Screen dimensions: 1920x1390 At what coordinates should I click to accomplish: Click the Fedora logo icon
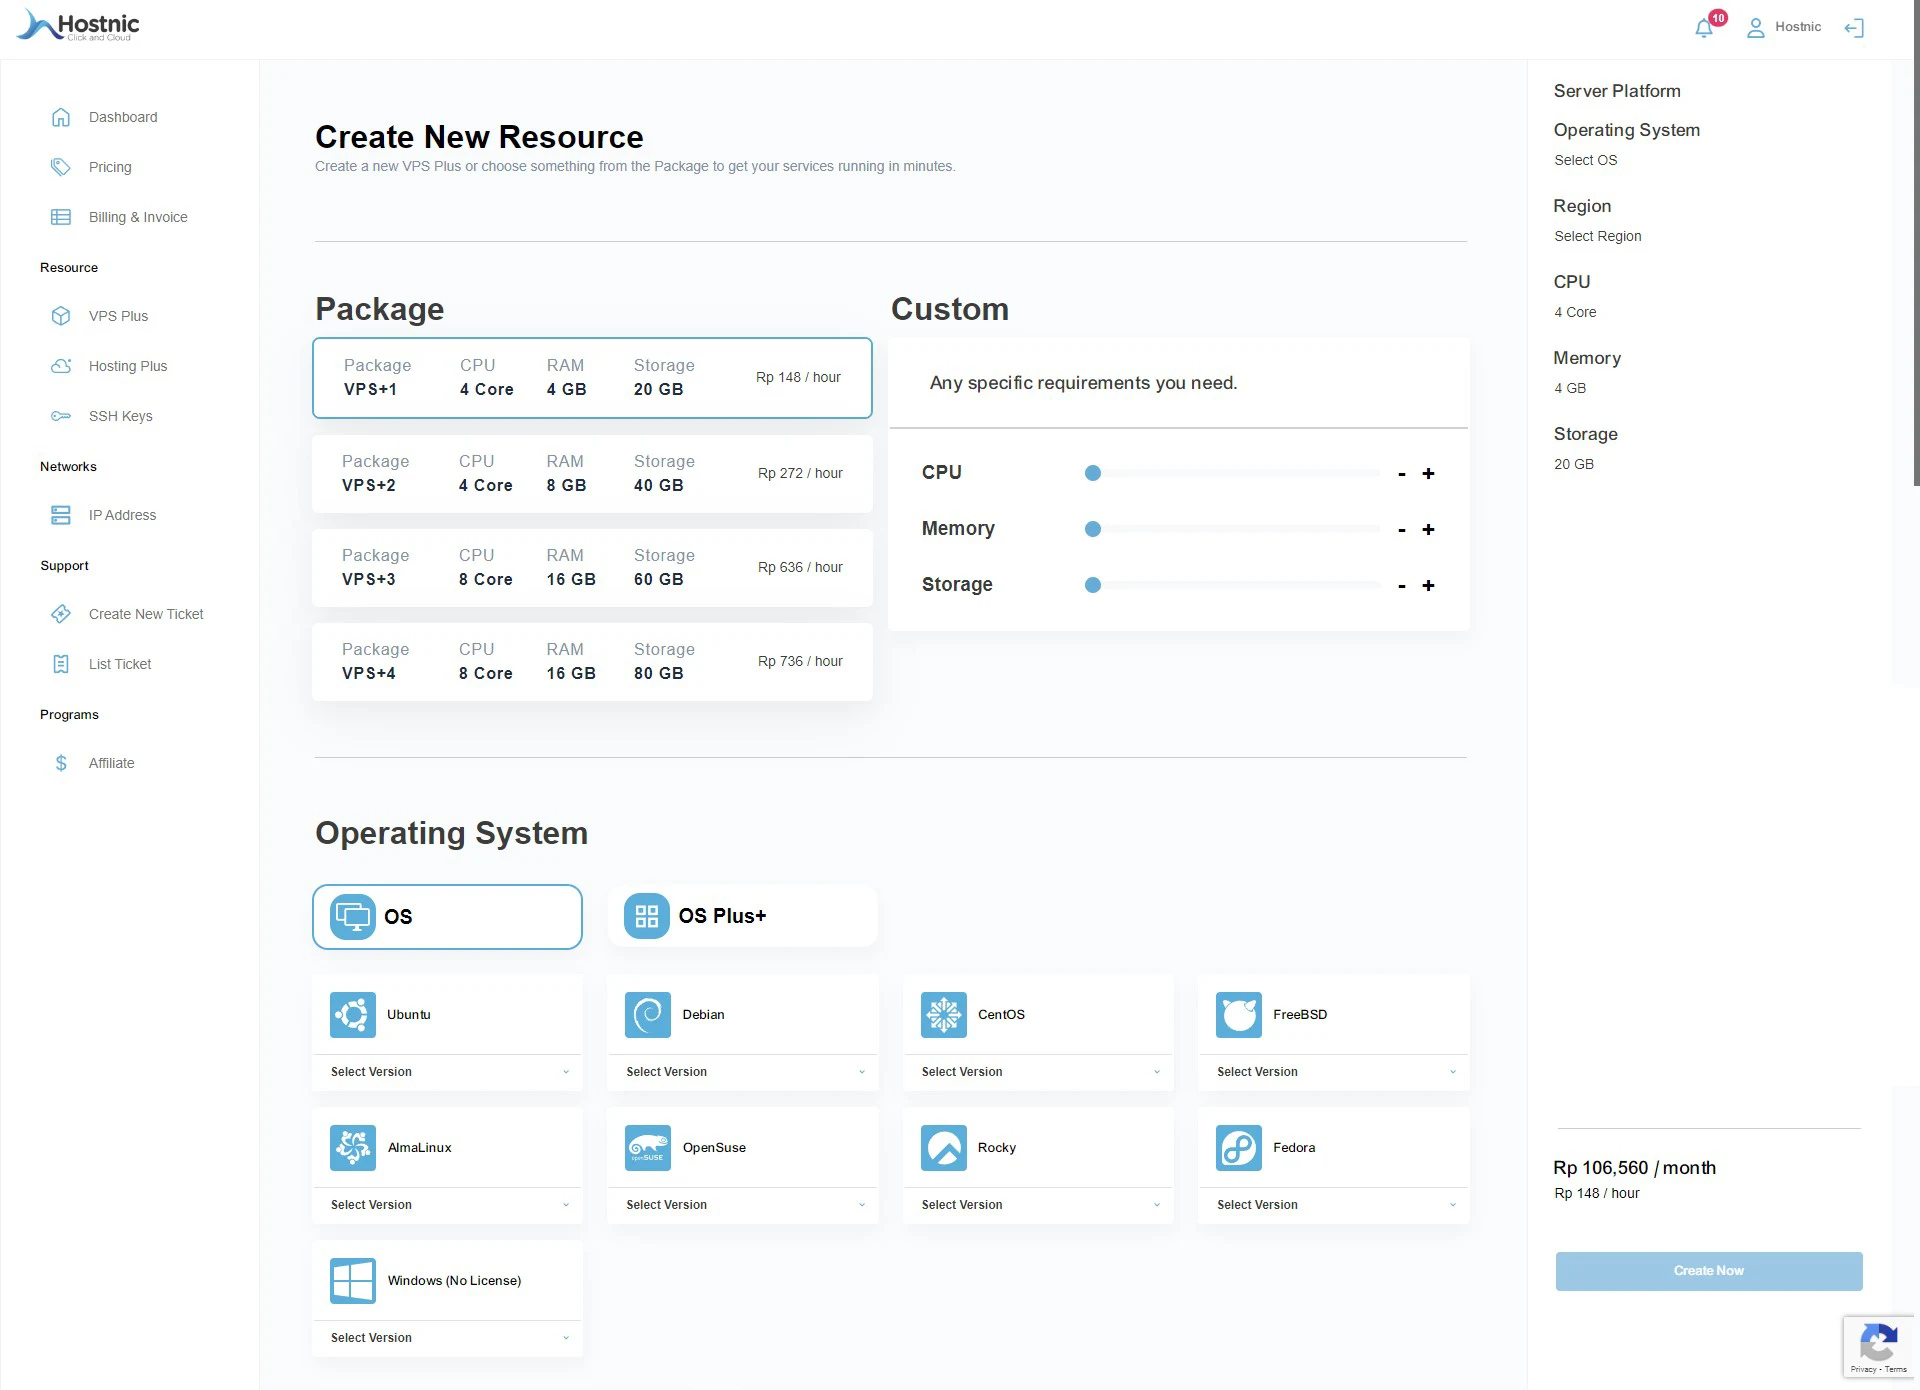point(1239,1148)
